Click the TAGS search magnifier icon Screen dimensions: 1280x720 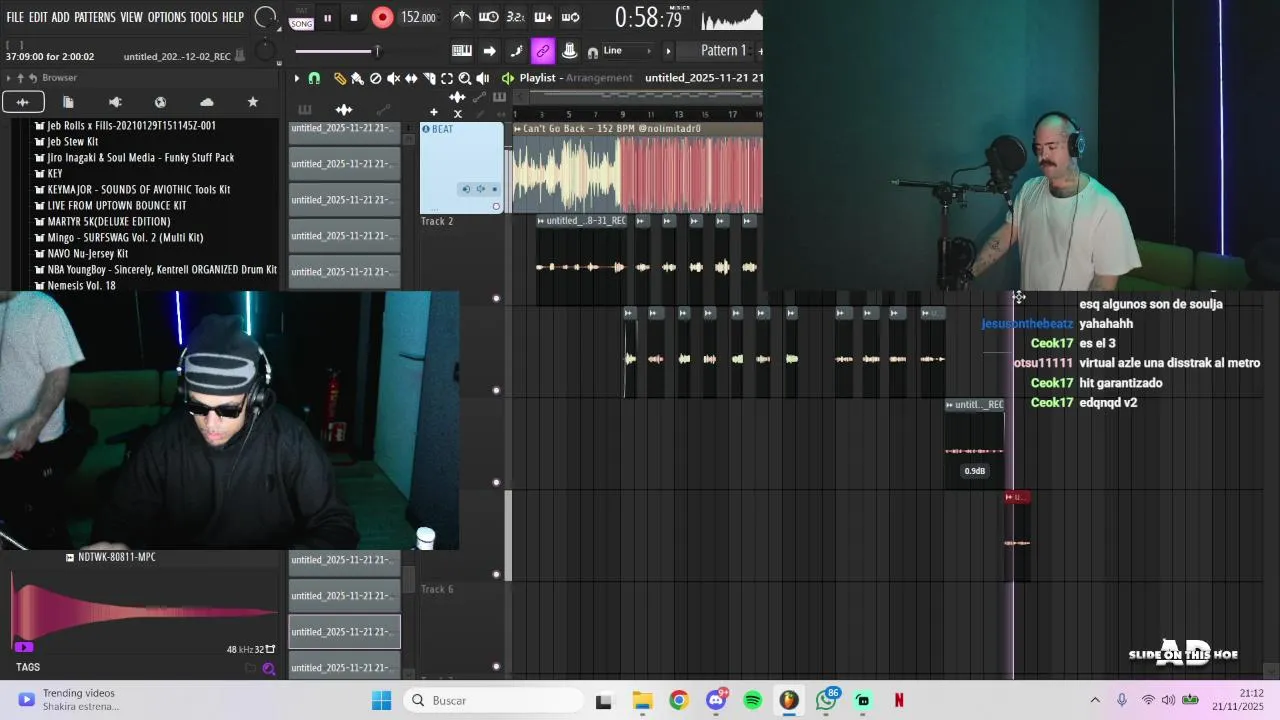point(268,669)
